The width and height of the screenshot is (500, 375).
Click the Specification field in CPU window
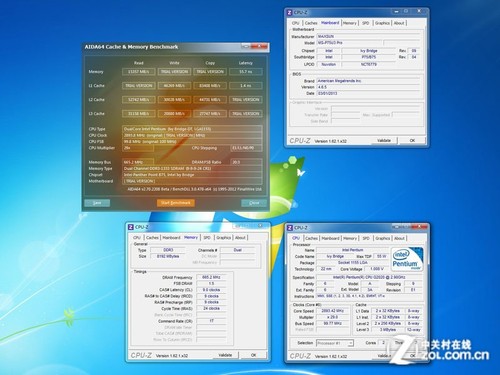pos(369,277)
